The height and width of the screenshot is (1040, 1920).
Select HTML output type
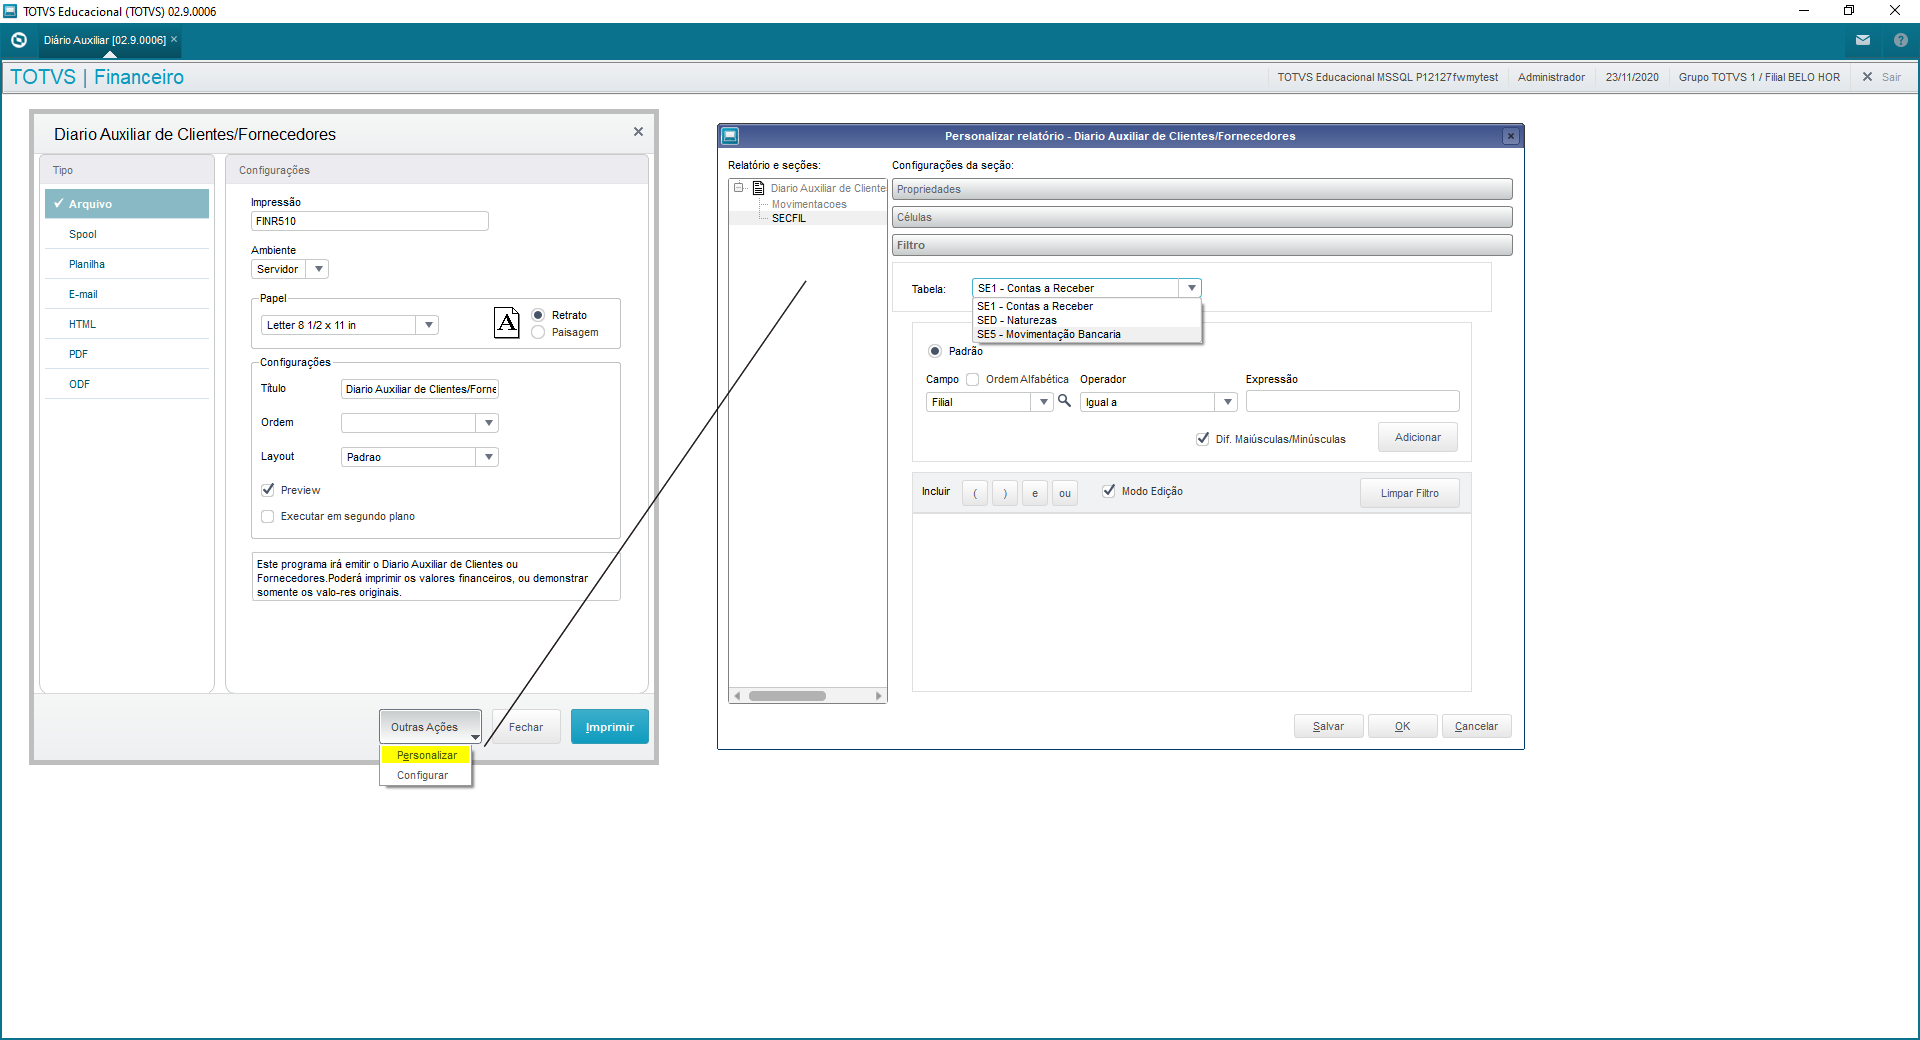tap(127, 324)
